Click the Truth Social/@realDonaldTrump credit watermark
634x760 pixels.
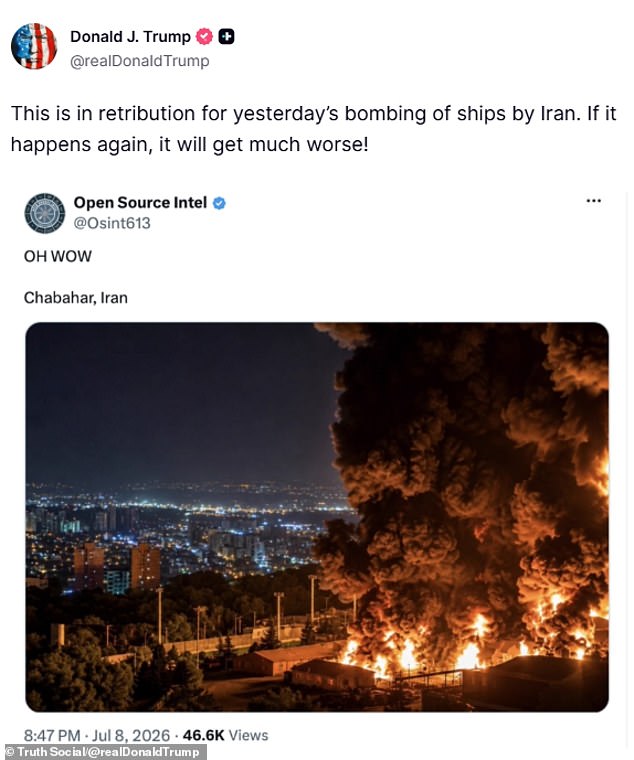105,752
